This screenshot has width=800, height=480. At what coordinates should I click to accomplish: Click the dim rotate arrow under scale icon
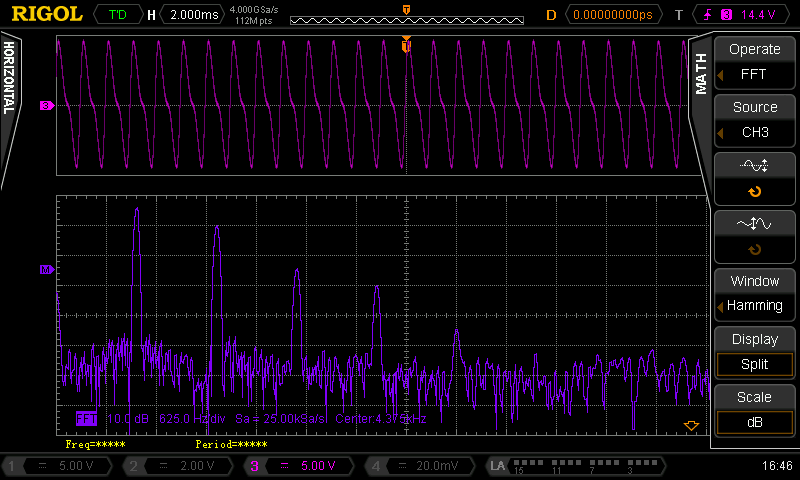(x=755, y=250)
